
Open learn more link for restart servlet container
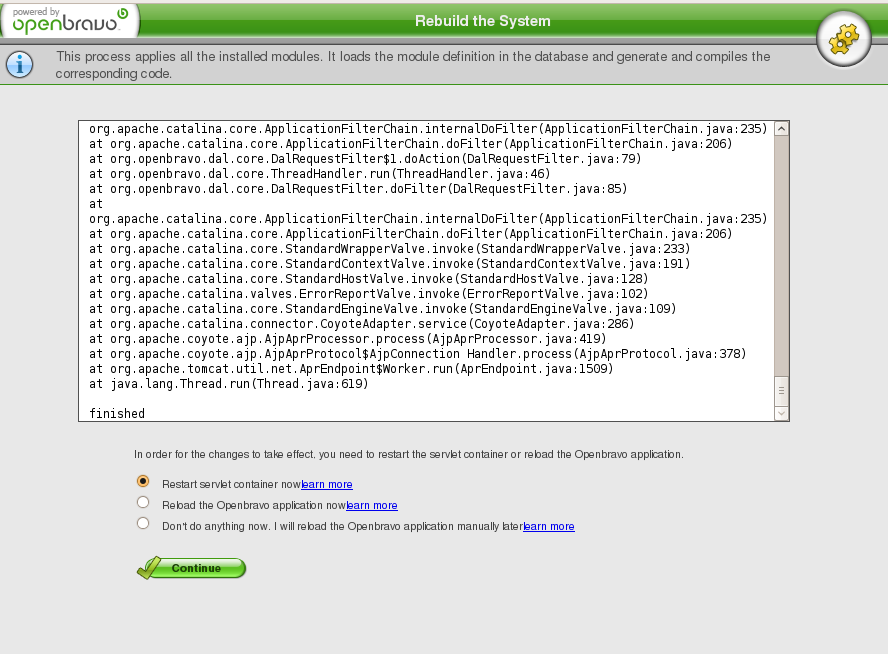(327, 484)
